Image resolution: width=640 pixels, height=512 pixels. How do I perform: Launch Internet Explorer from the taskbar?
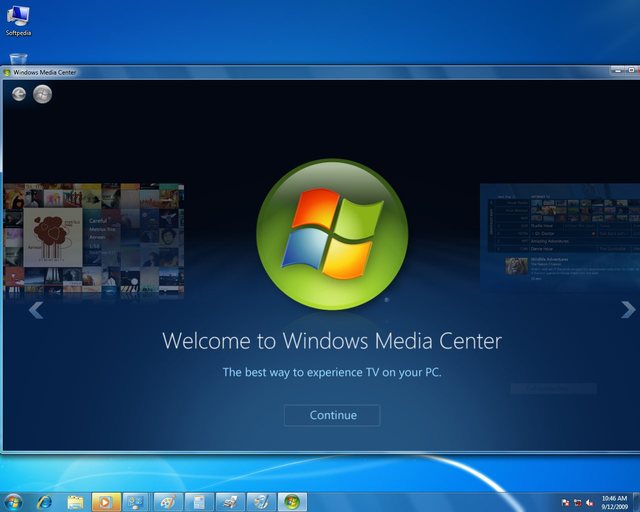pyautogui.click(x=44, y=502)
